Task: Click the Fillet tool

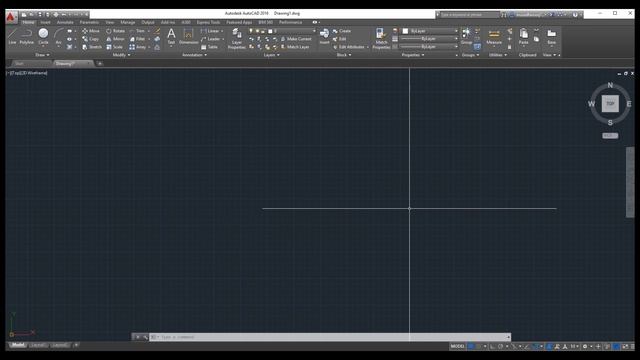Action: pyautogui.click(x=138, y=39)
